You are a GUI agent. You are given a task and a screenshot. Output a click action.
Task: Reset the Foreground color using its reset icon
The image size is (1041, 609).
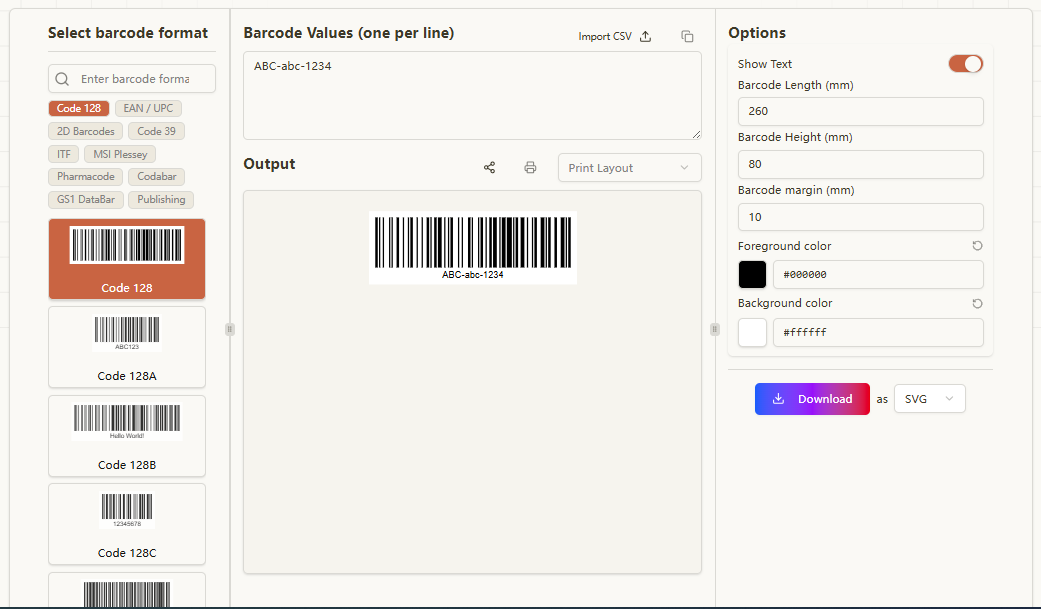977,245
